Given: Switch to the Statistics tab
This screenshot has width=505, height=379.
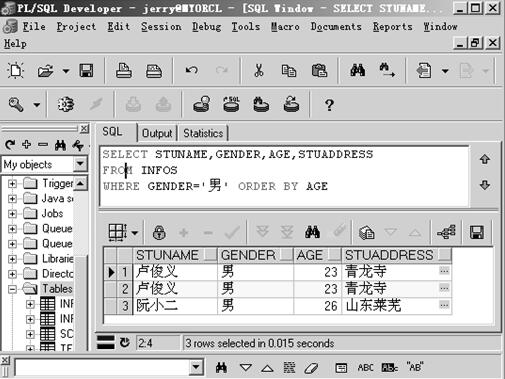Looking at the screenshot, I should pyautogui.click(x=203, y=133).
